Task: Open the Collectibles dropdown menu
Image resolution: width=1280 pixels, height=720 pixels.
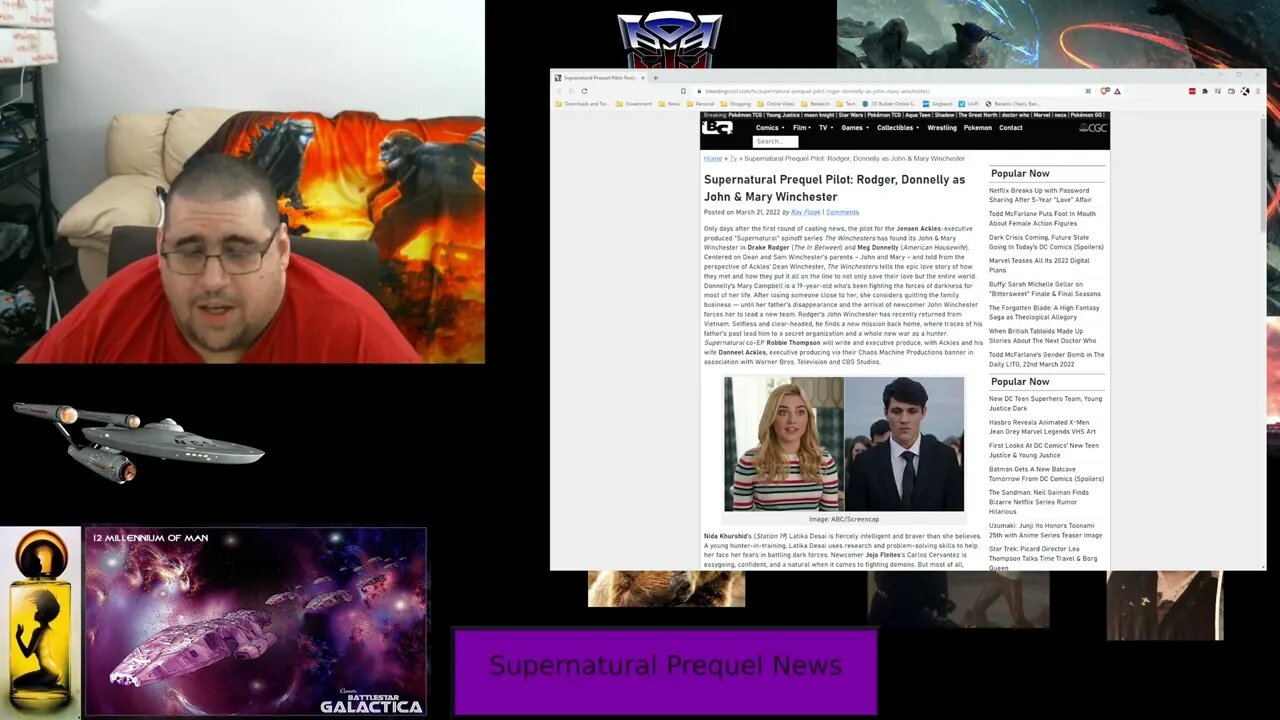Action: coord(900,128)
